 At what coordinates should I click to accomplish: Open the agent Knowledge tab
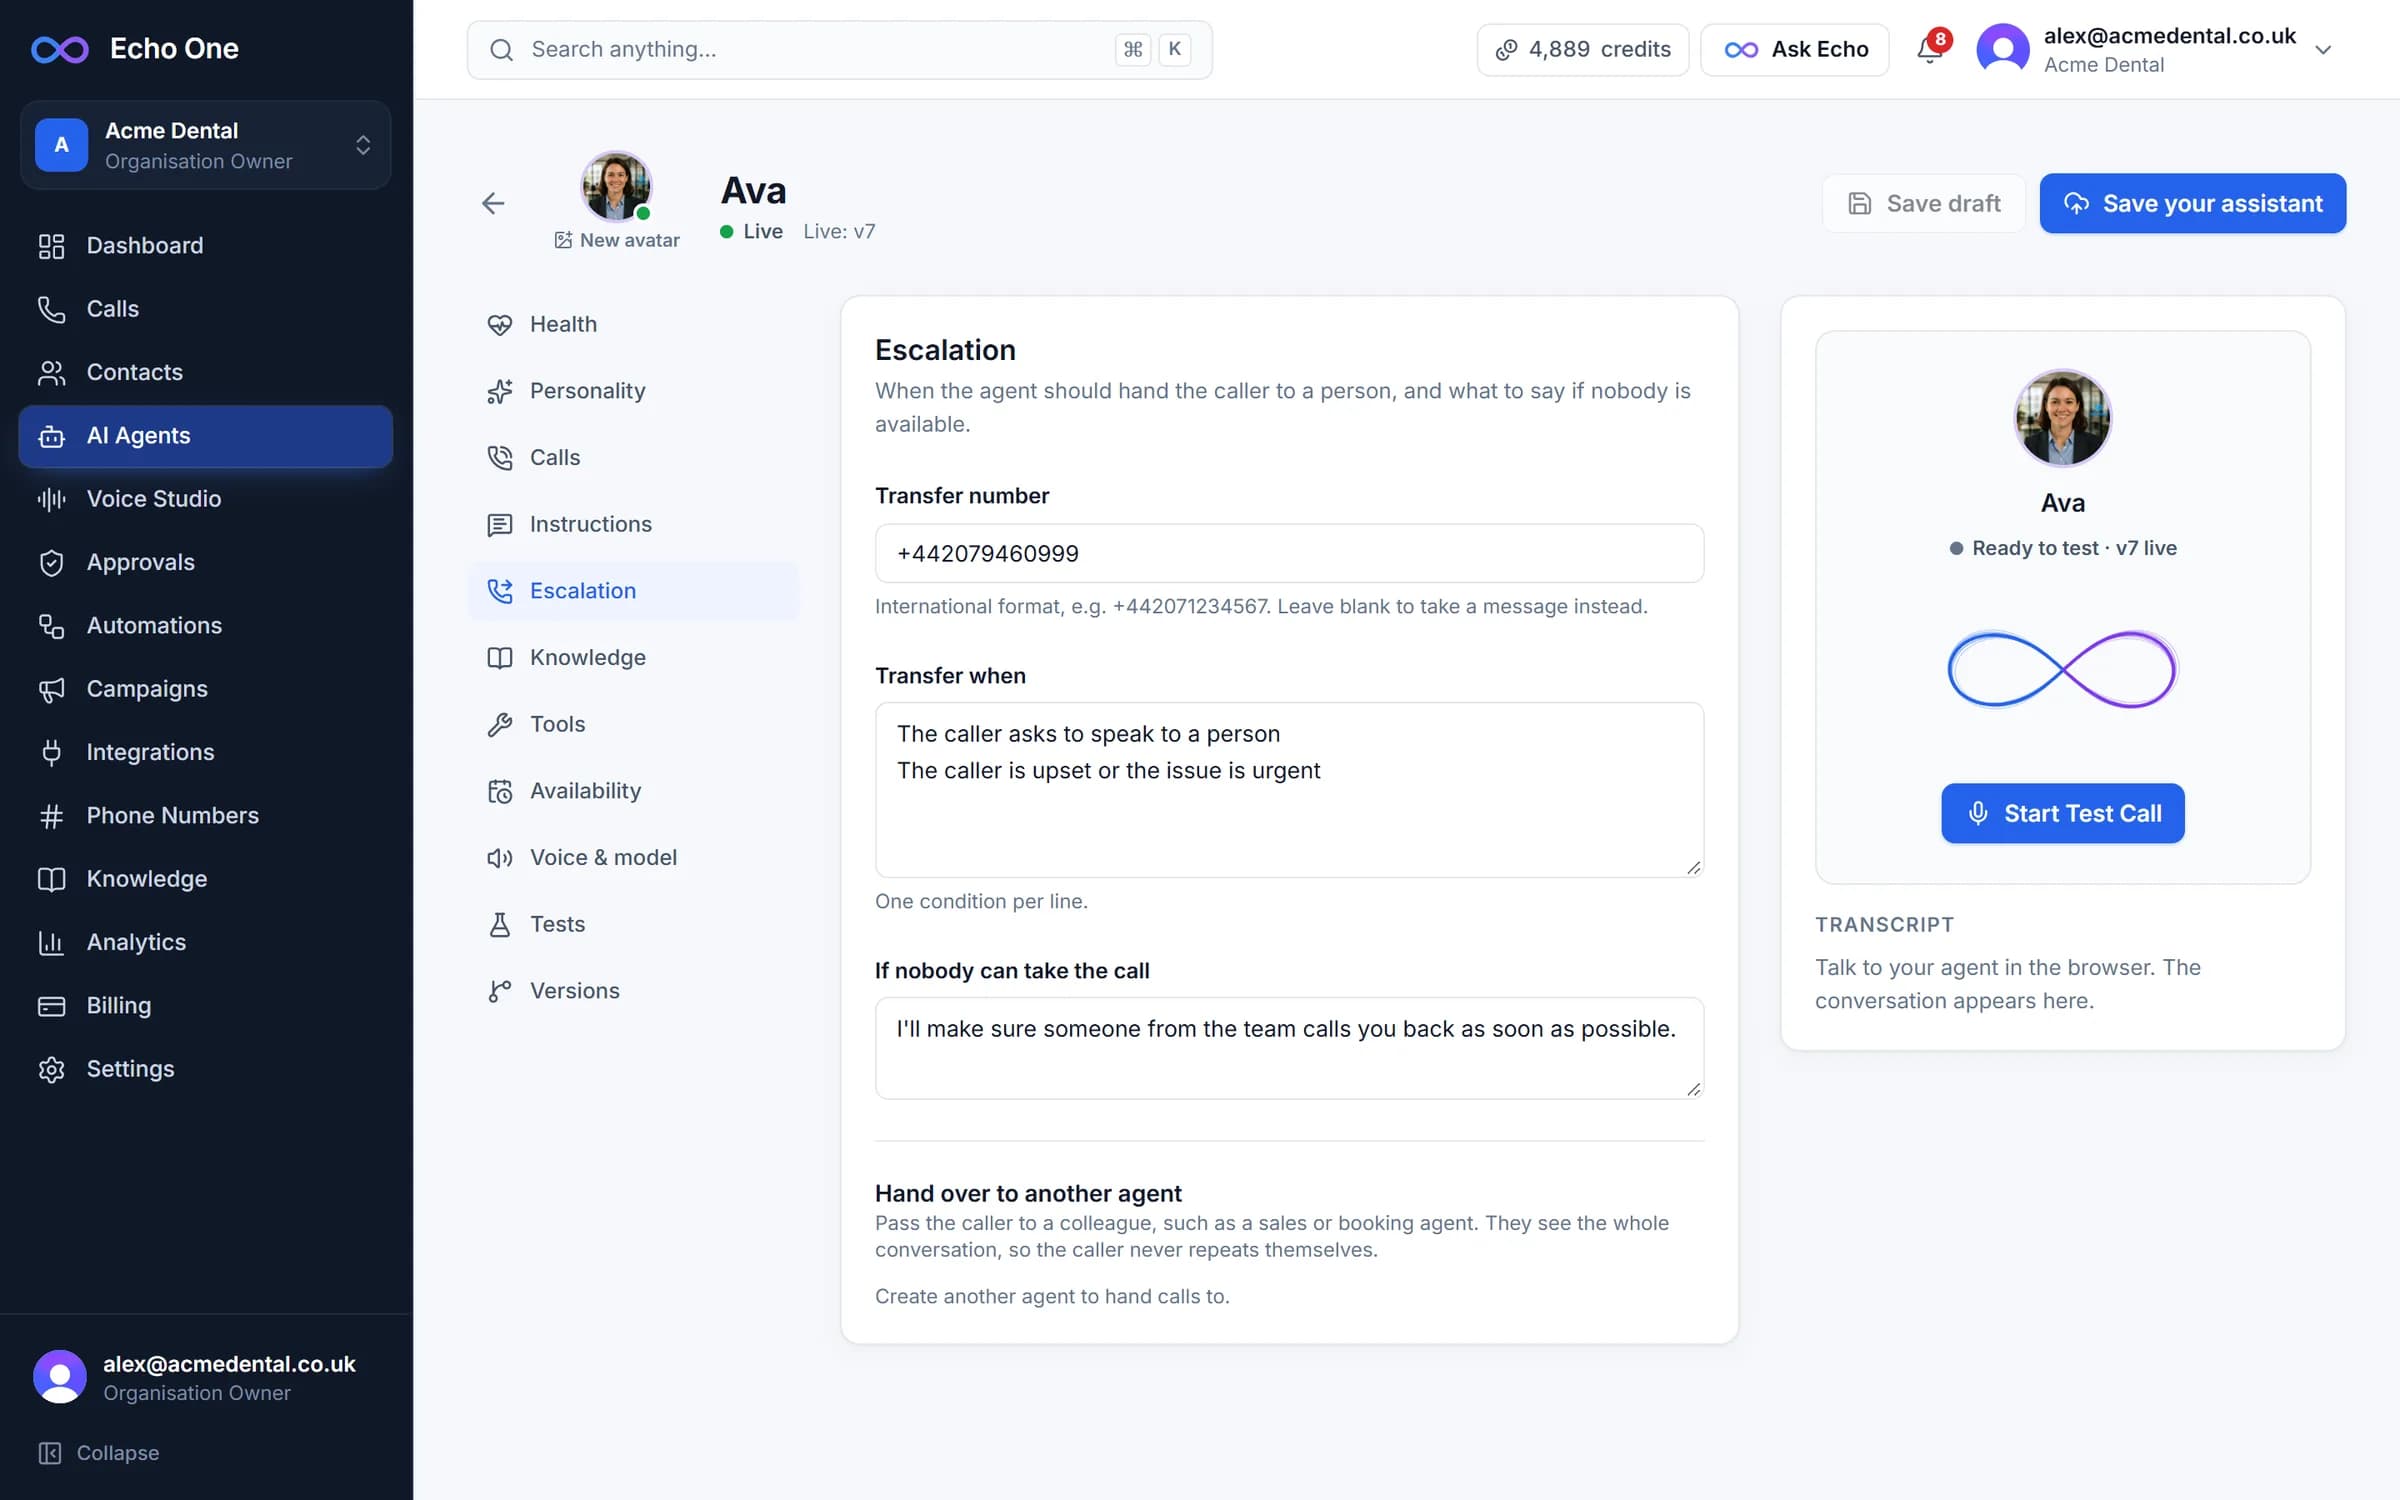point(633,657)
